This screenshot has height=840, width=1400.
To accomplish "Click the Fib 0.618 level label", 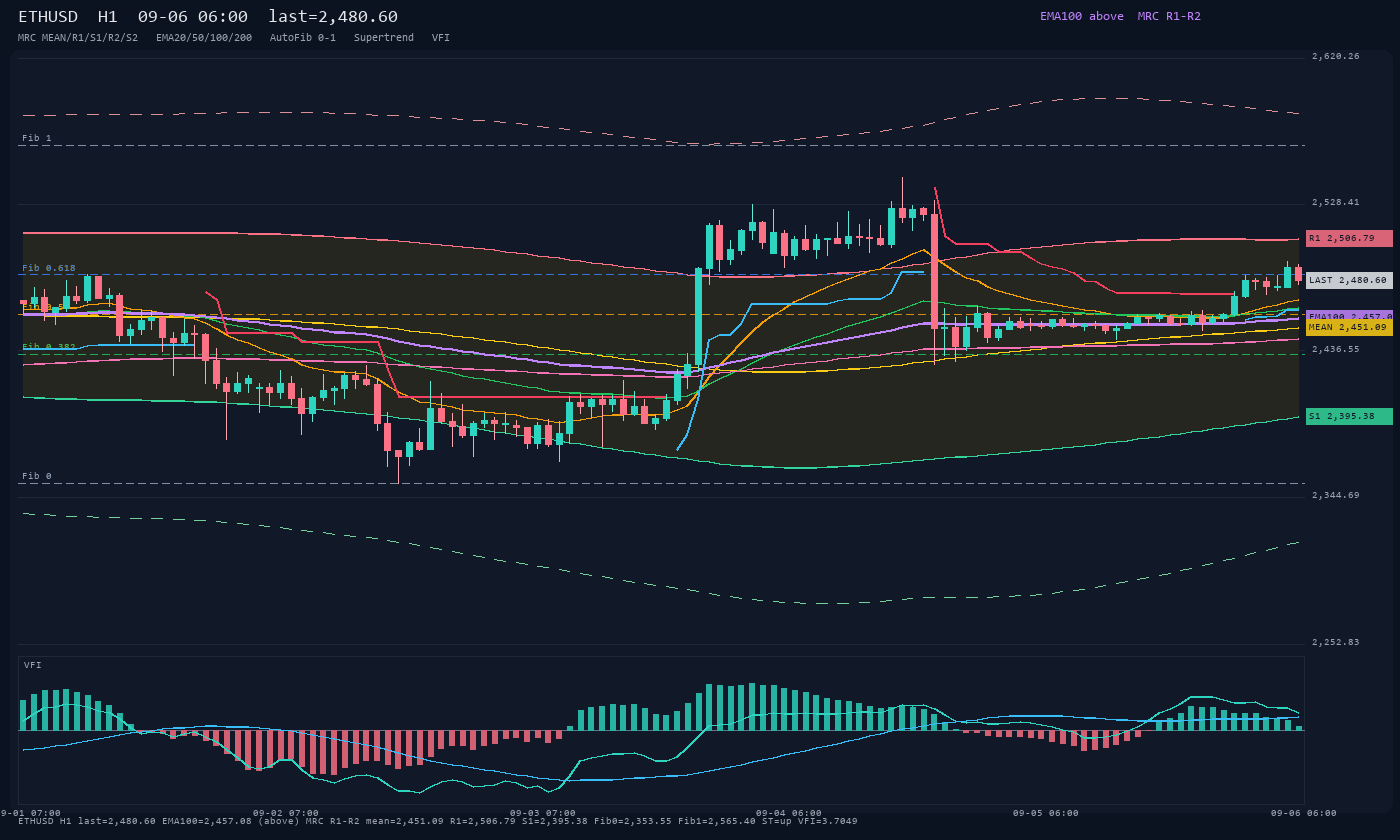I will click(x=49, y=268).
